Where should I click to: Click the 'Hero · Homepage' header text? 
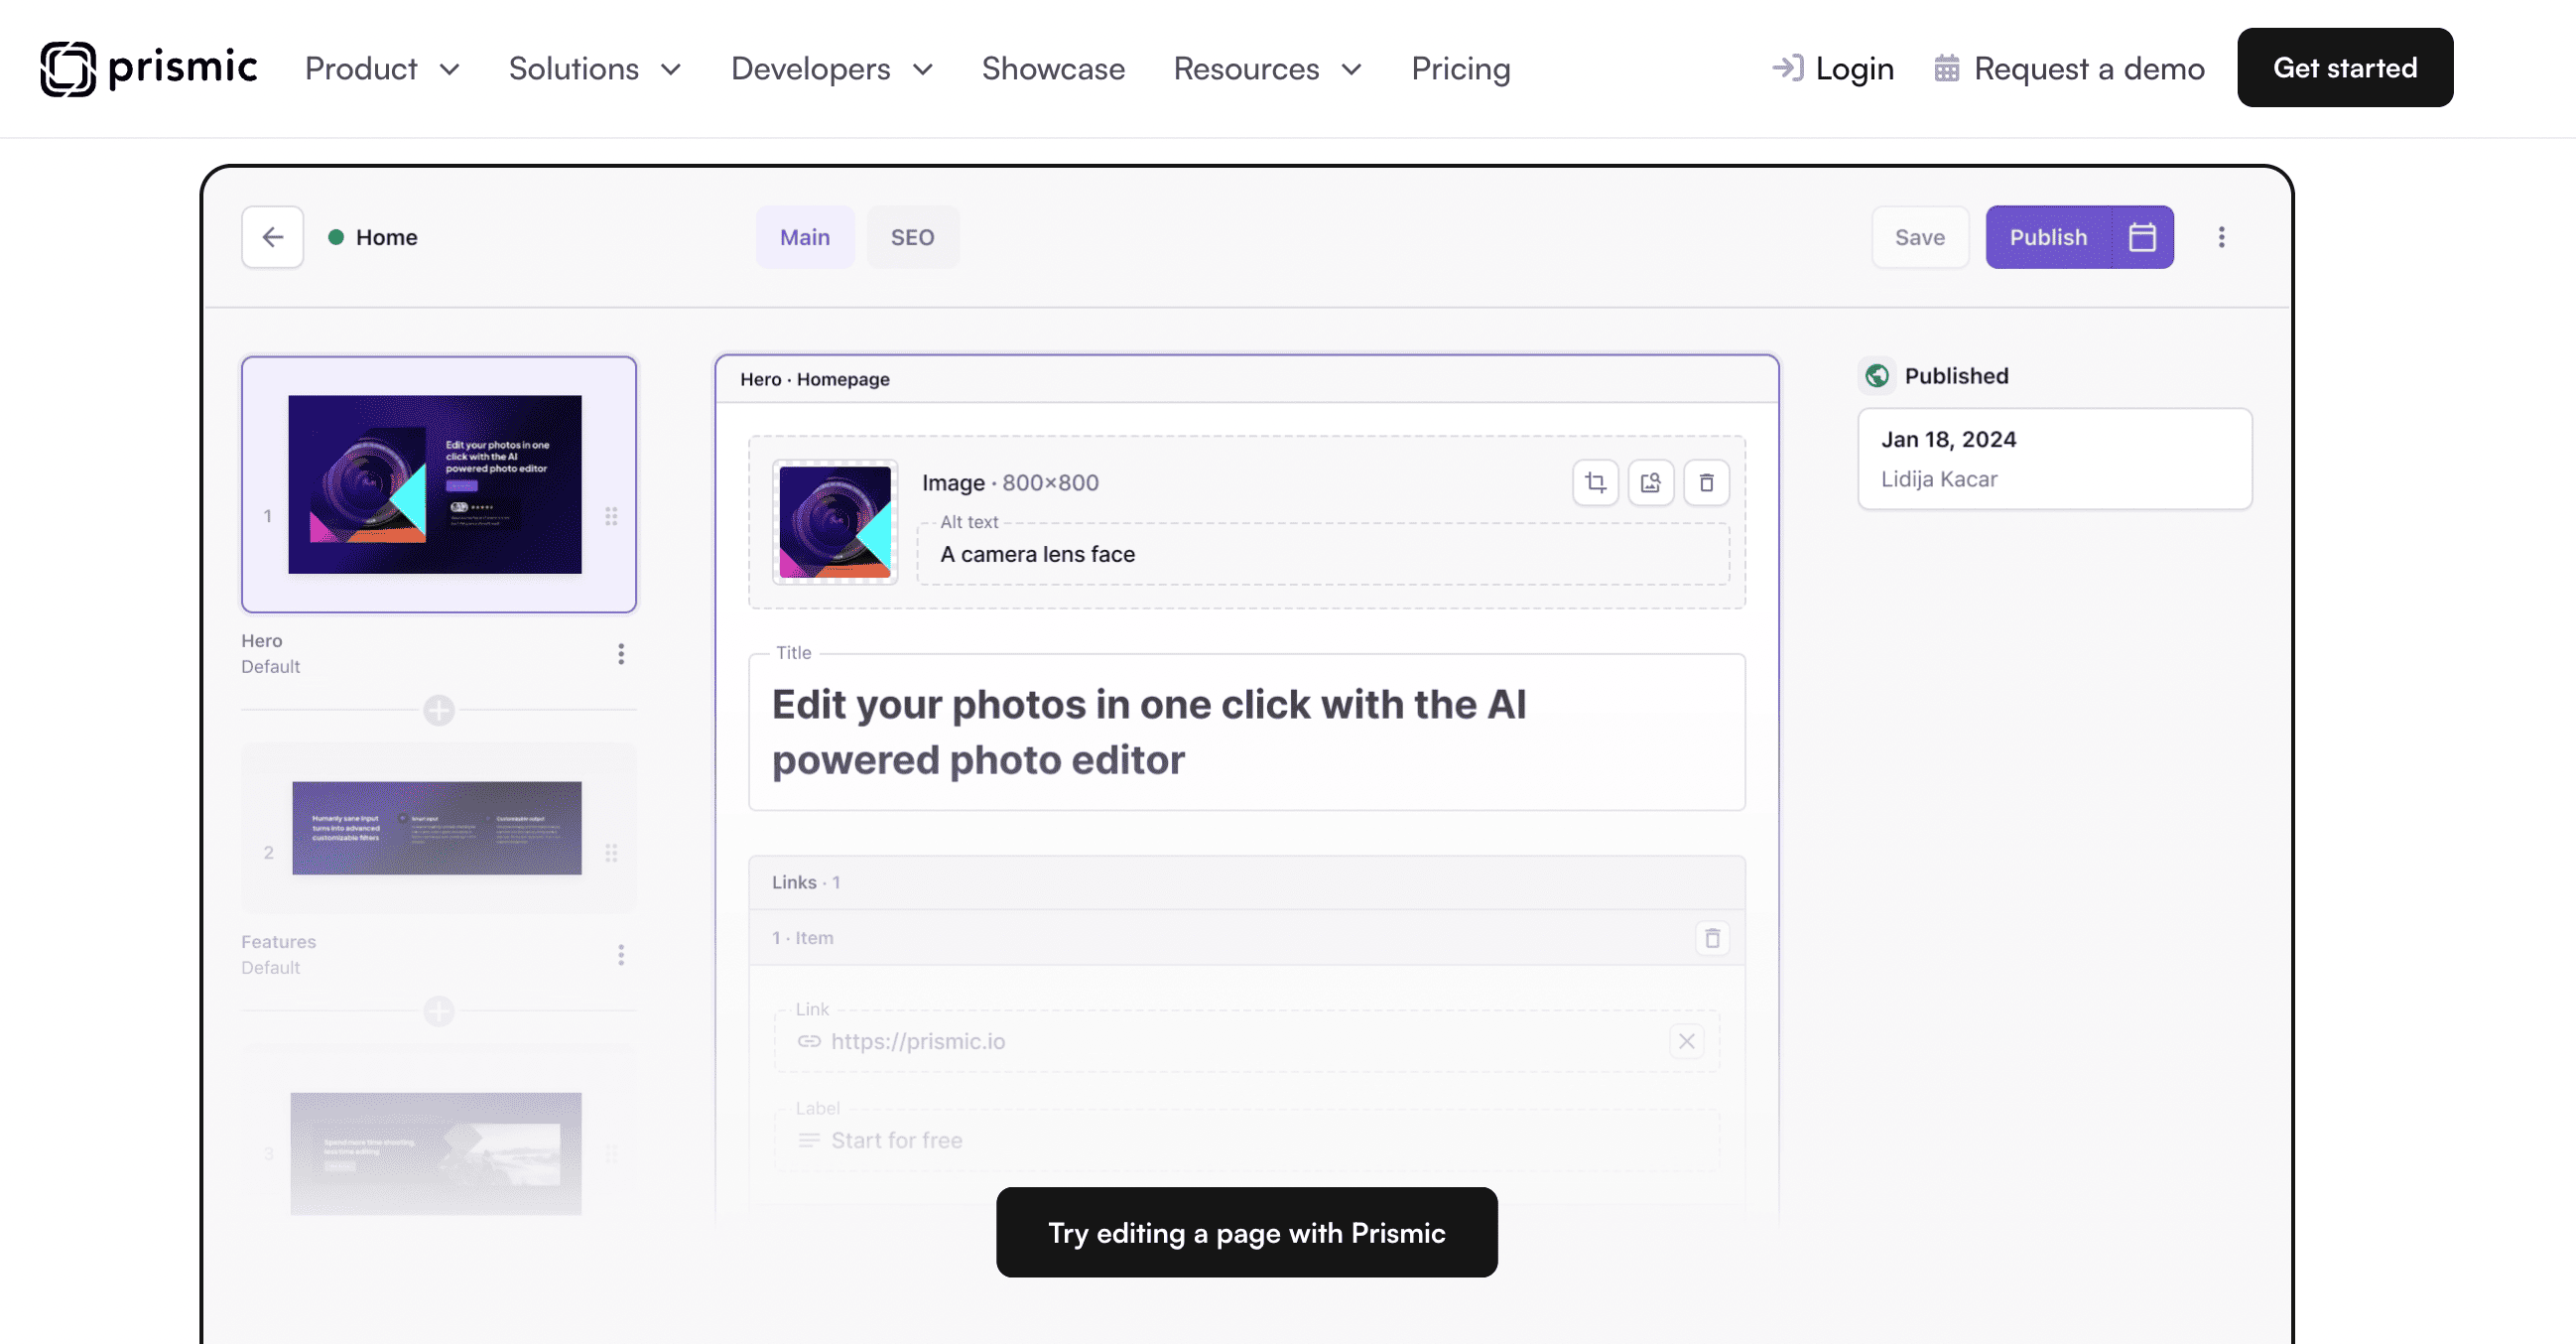click(814, 379)
